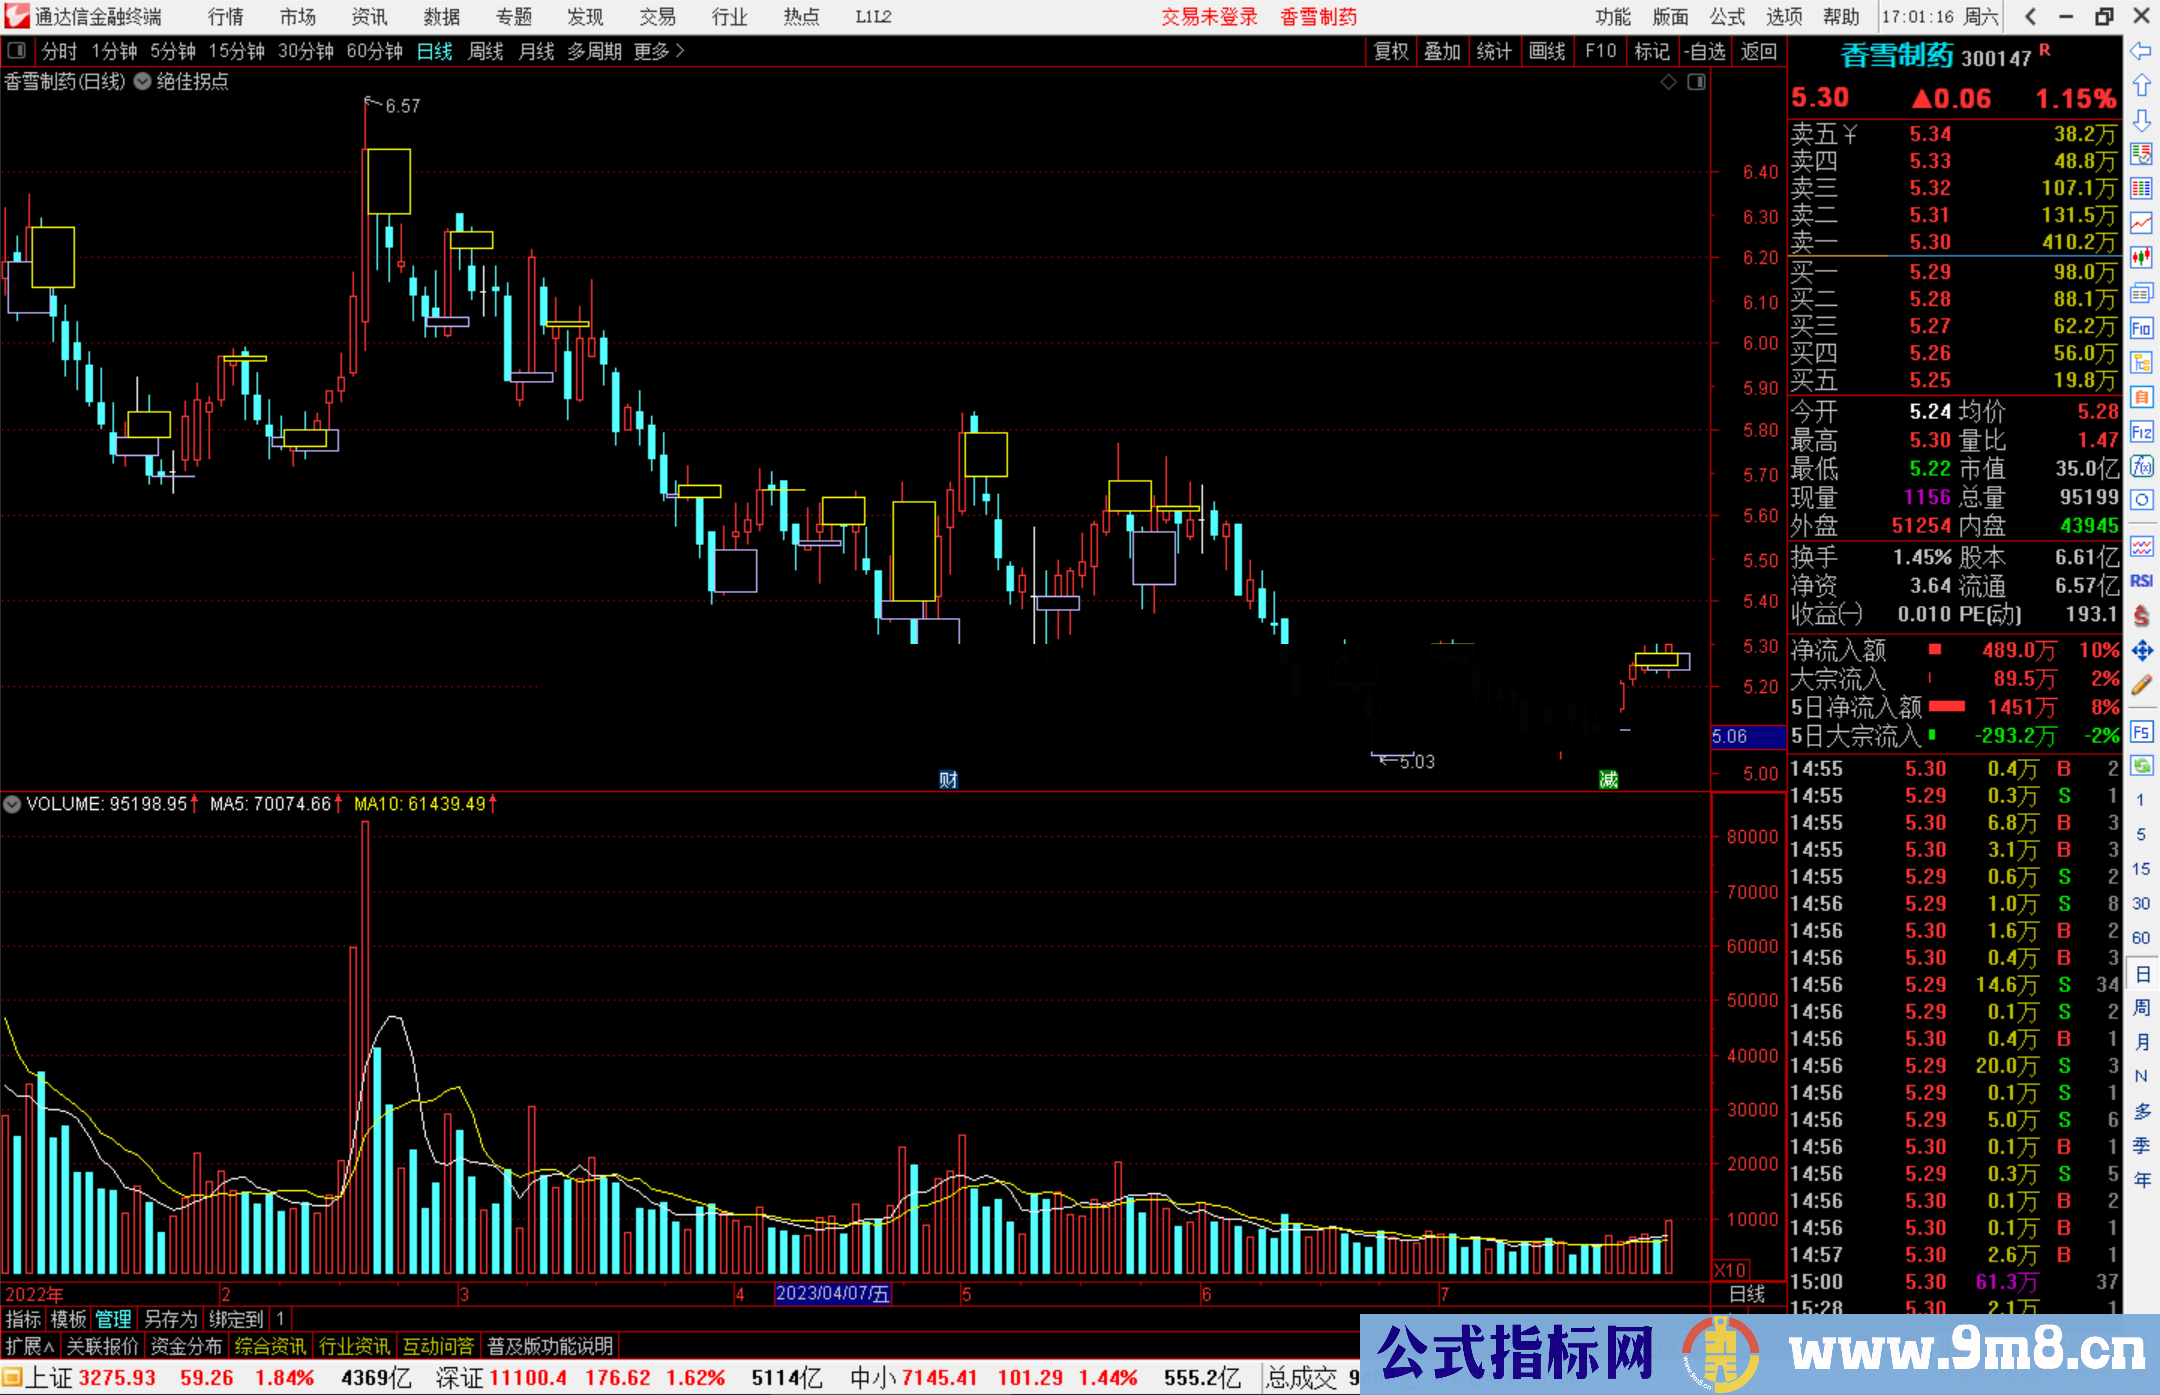Open the 绝佳拐点 indicator dropdown

coord(143,82)
